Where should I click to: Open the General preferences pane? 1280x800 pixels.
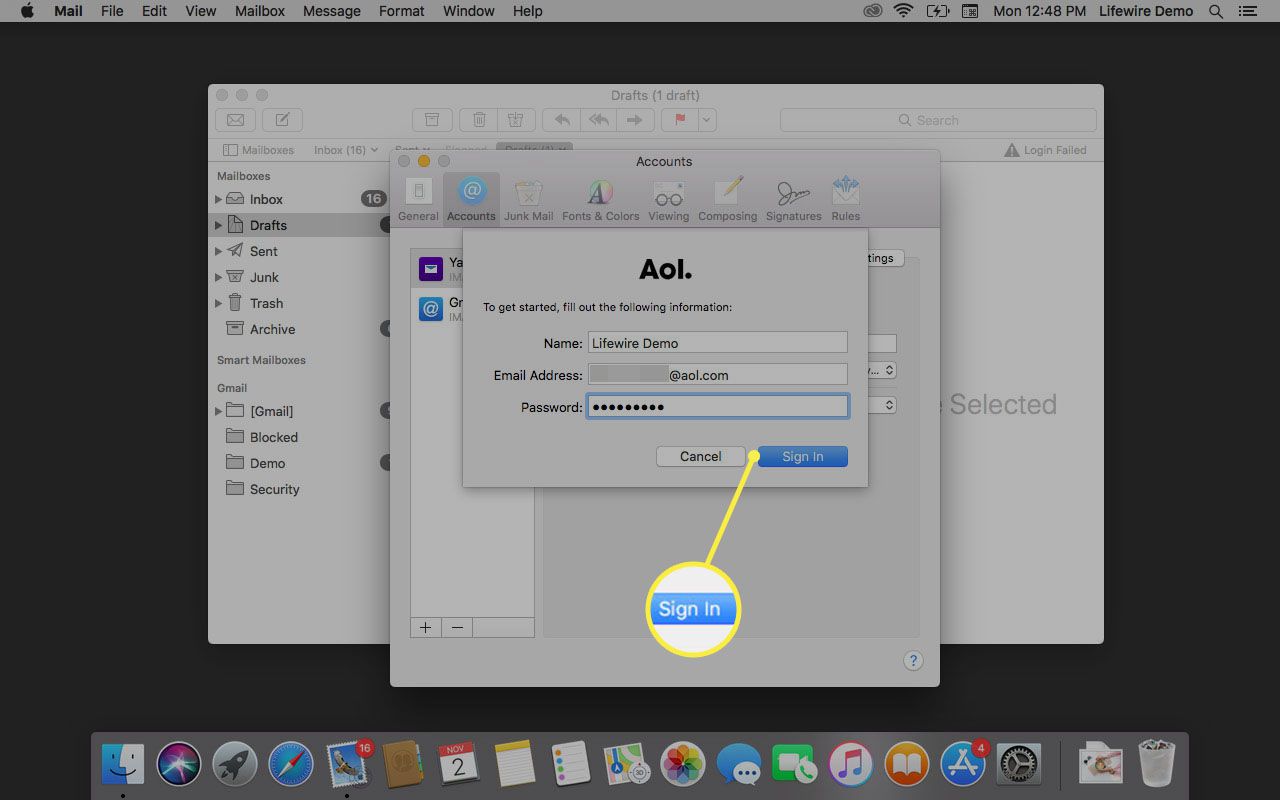click(x=418, y=198)
